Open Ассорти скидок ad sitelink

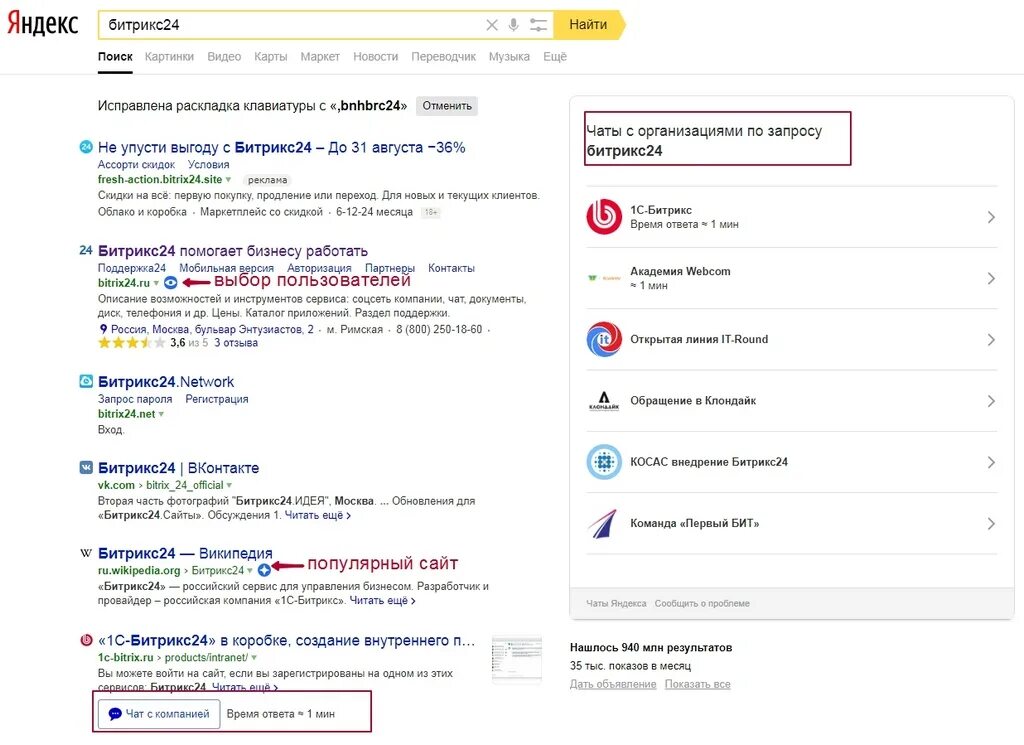pyautogui.click(x=136, y=165)
